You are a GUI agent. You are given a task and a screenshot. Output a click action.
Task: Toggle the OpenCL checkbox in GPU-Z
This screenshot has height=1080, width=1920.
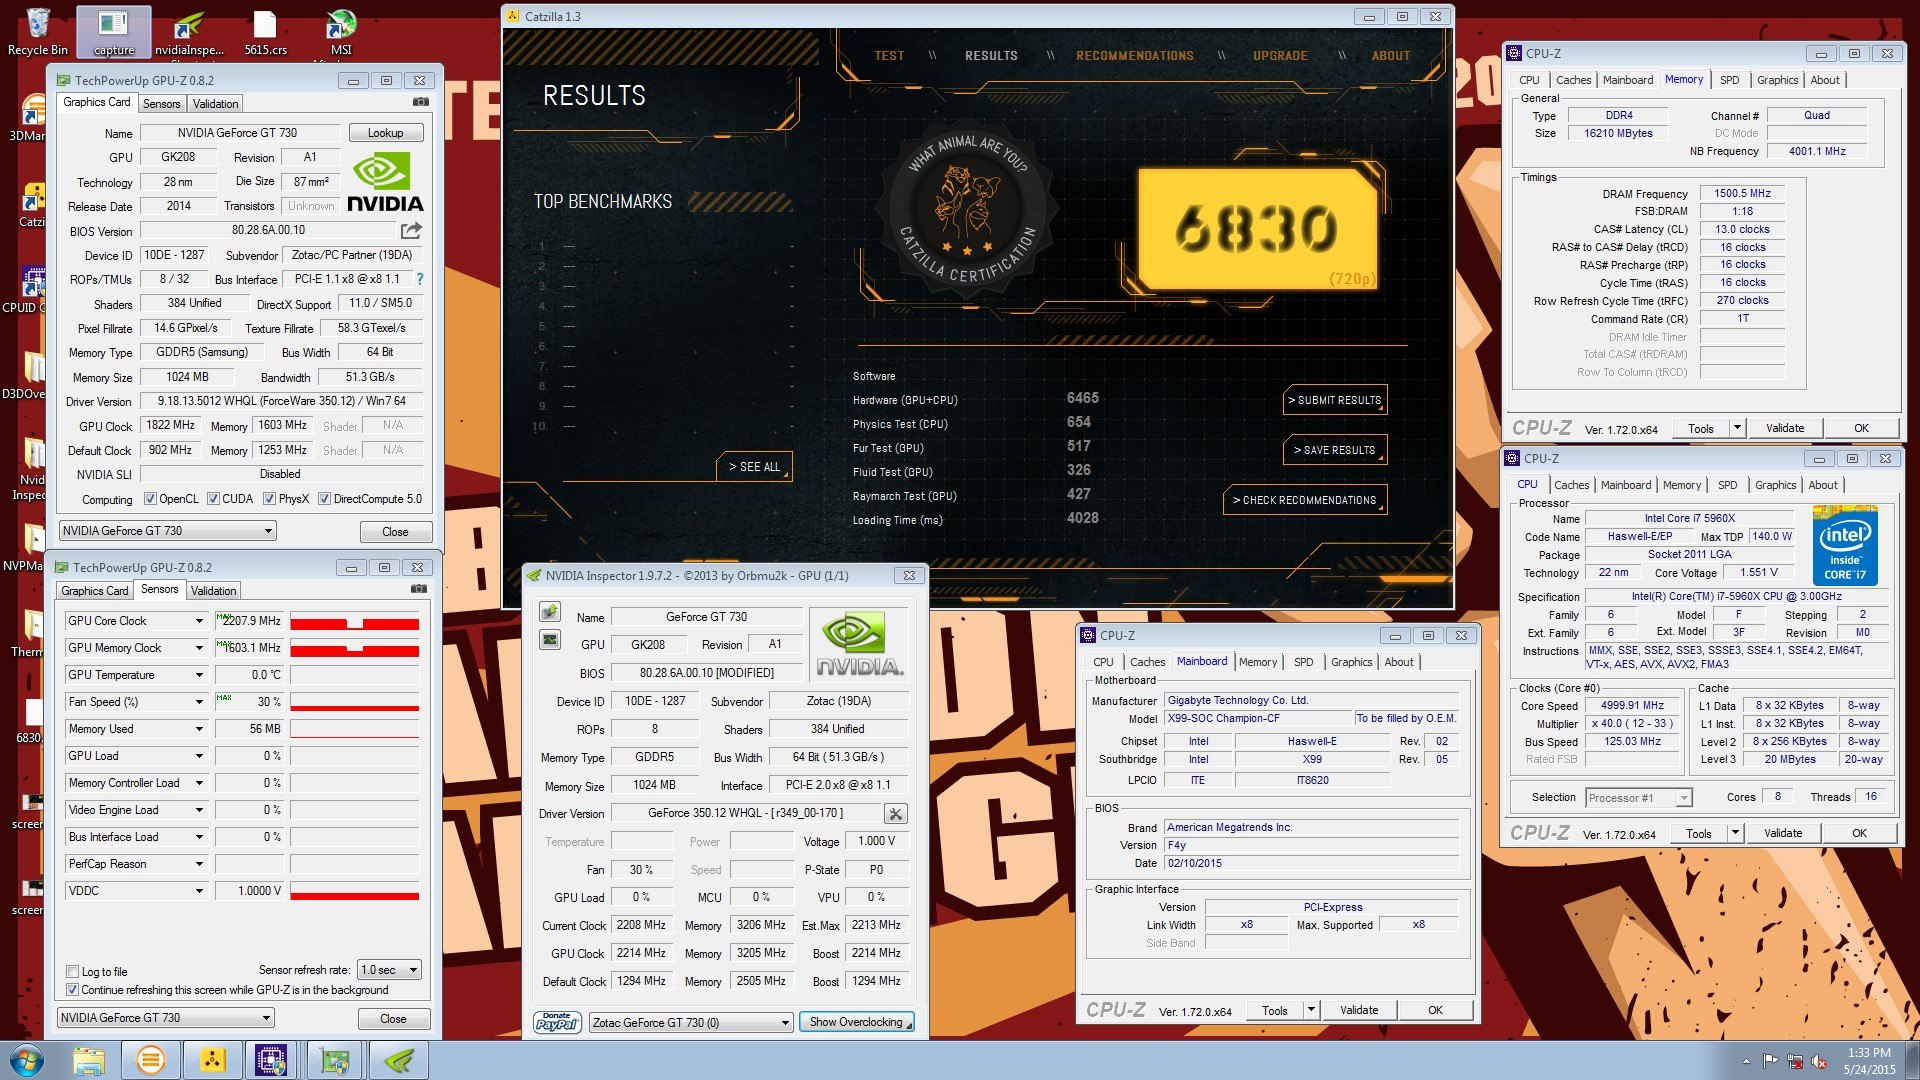click(150, 499)
